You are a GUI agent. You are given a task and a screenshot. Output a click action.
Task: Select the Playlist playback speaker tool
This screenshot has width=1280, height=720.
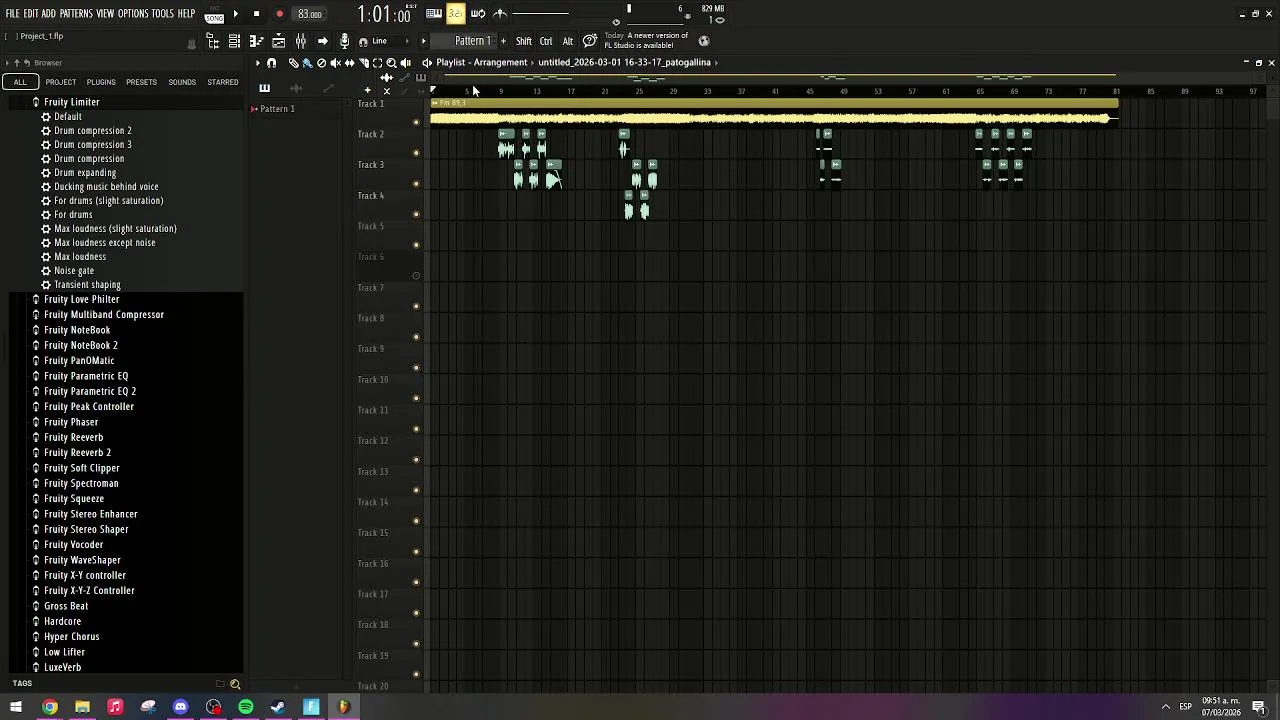[405, 63]
